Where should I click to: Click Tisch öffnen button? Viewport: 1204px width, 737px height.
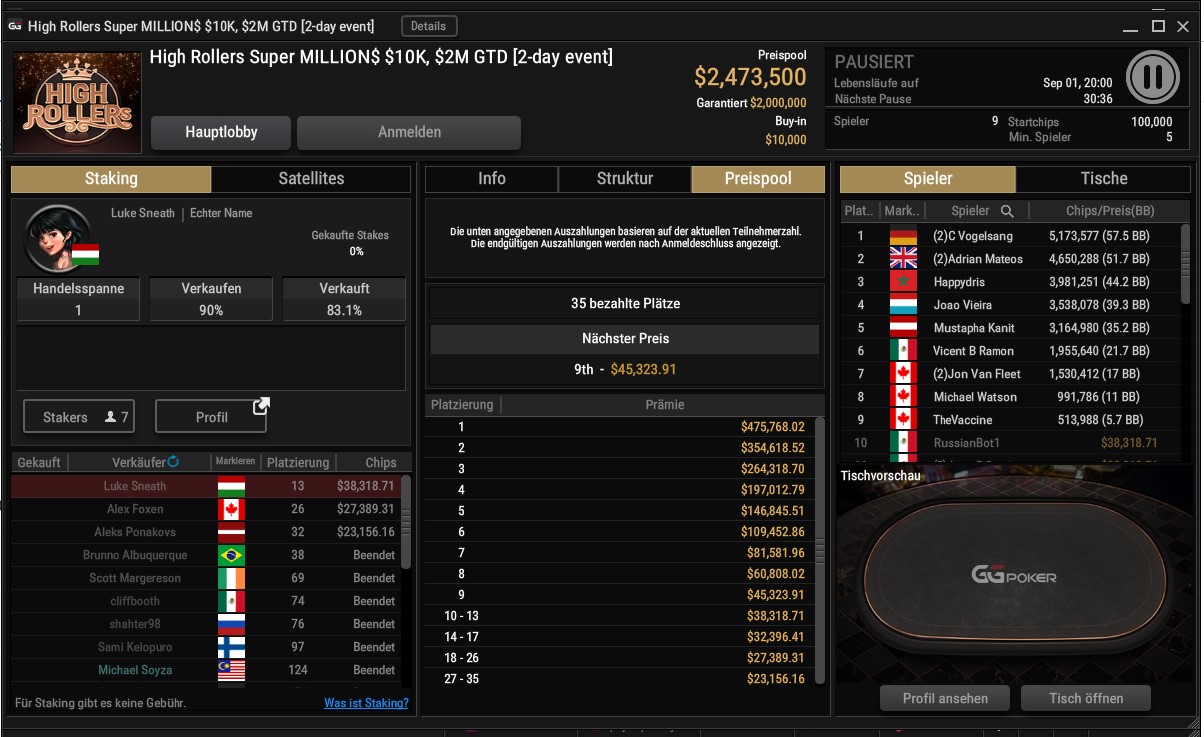(x=1085, y=698)
